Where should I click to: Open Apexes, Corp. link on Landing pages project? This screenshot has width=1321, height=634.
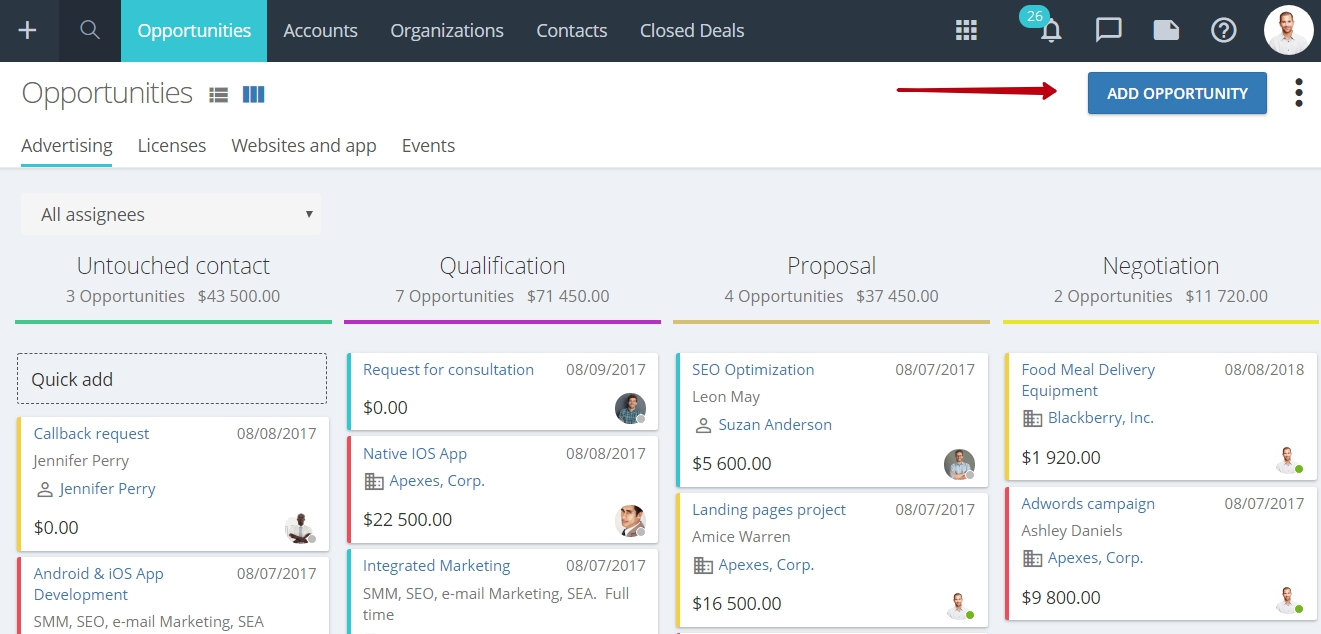[766, 565]
